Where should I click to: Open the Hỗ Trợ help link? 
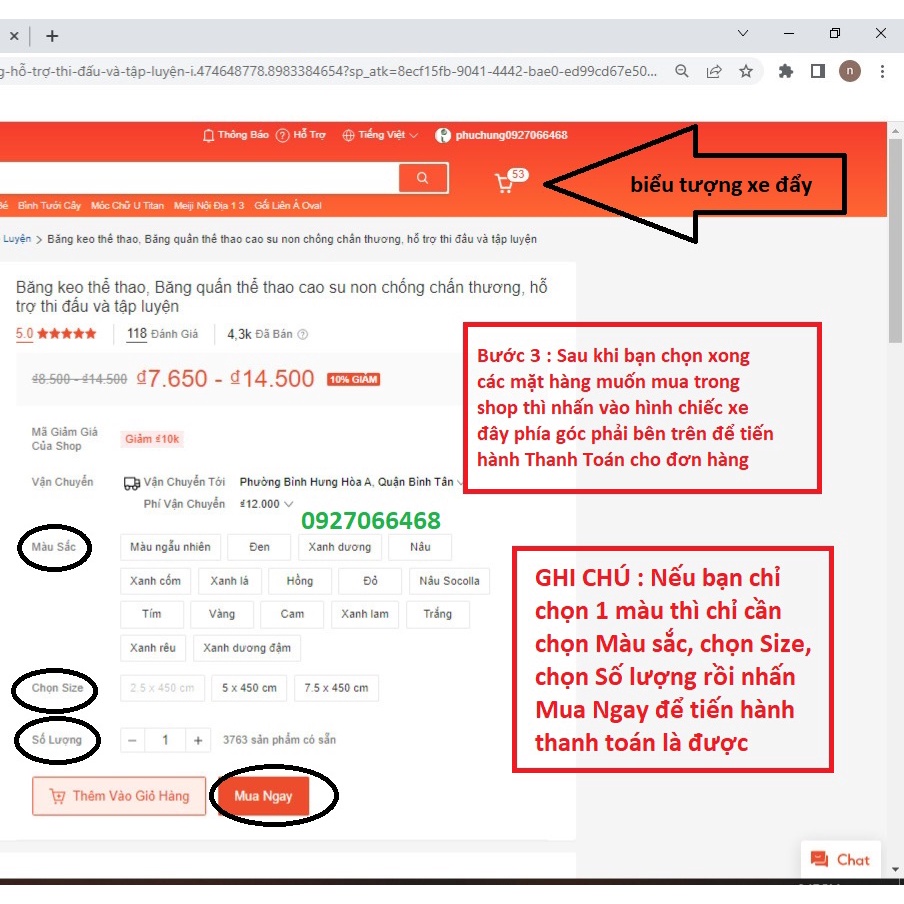301,135
